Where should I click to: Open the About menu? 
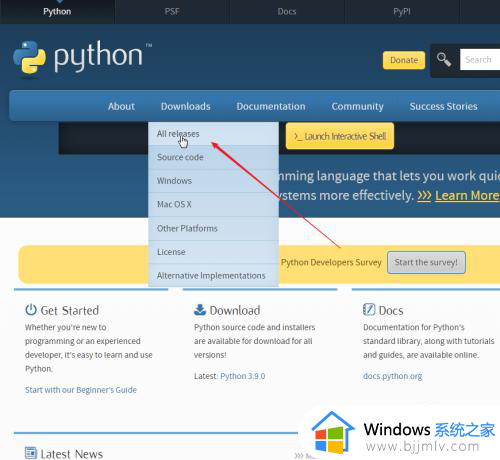coord(121,106)
